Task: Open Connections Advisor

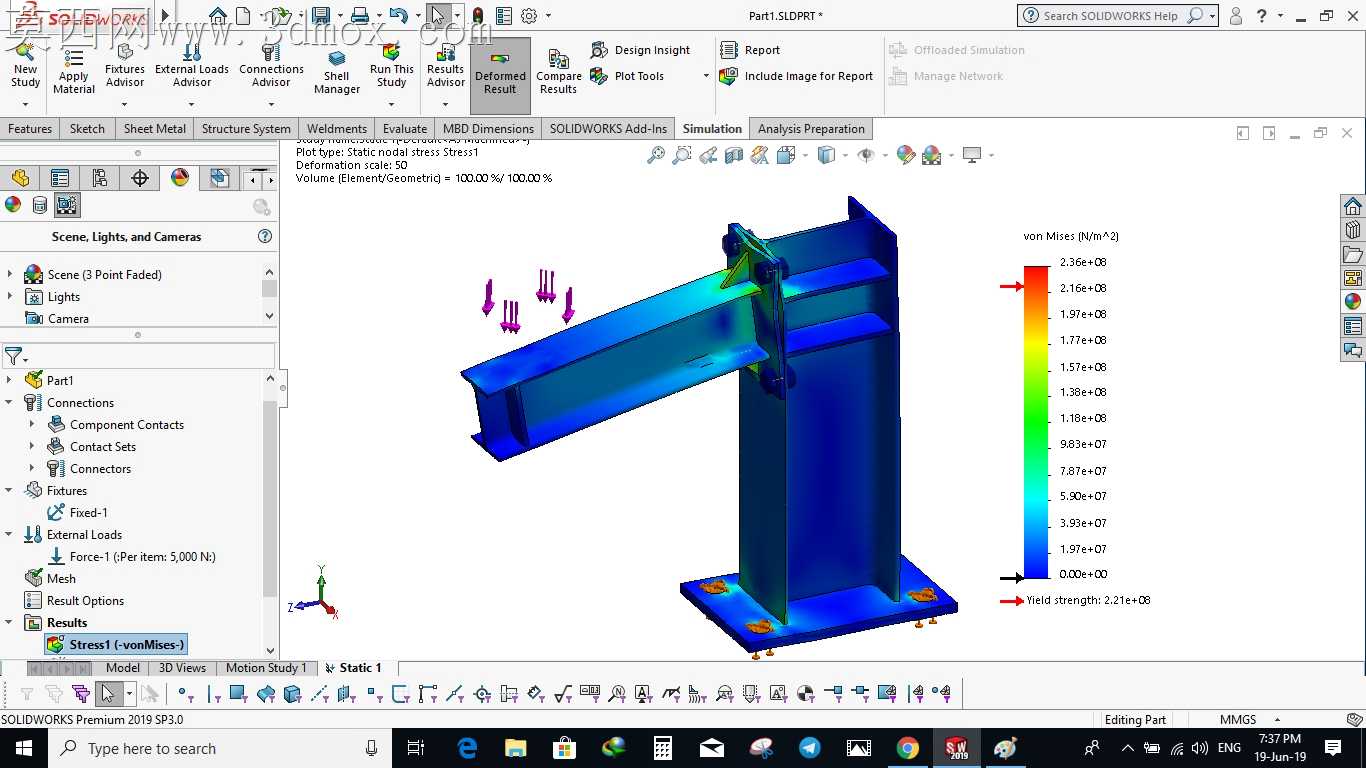Action: tap(271, 66)
